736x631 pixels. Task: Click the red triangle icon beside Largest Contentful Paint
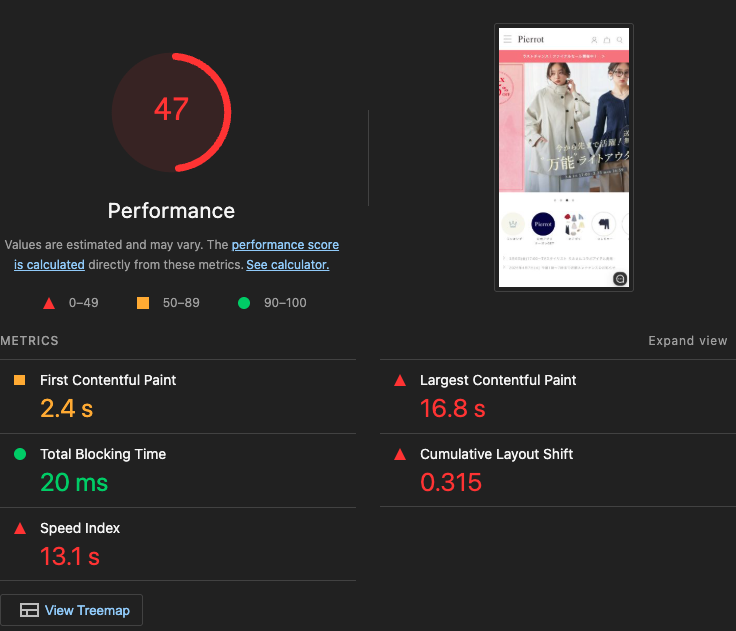coord(400,380)
